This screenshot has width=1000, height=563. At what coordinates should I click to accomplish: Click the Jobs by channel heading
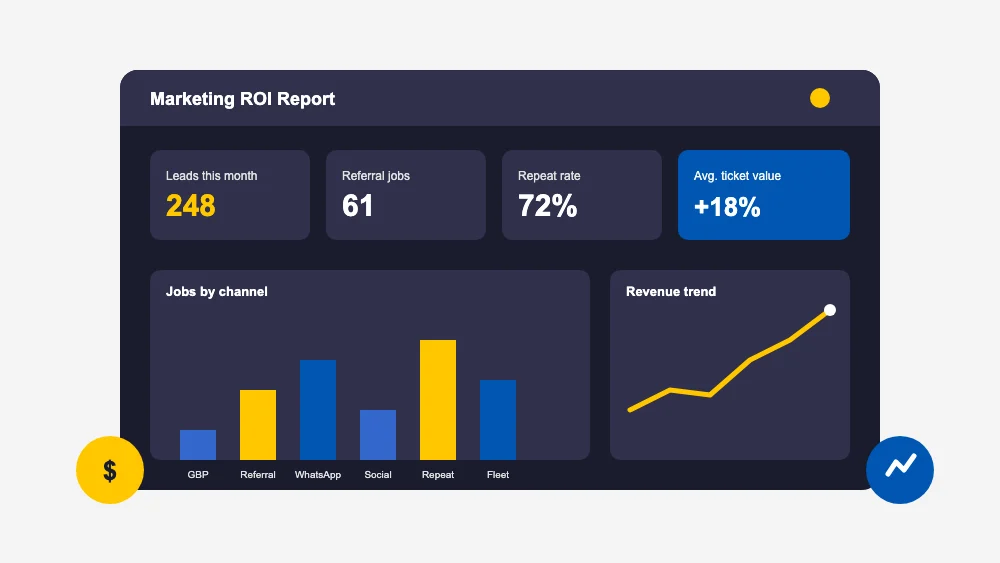pos(216,291)
